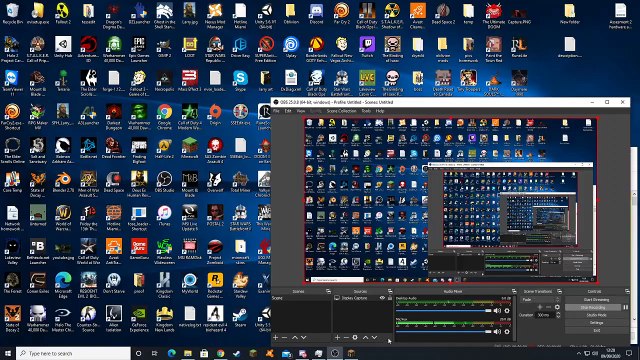
Task: Select the Origin desktop shortcut
Action: pos(215,115)
